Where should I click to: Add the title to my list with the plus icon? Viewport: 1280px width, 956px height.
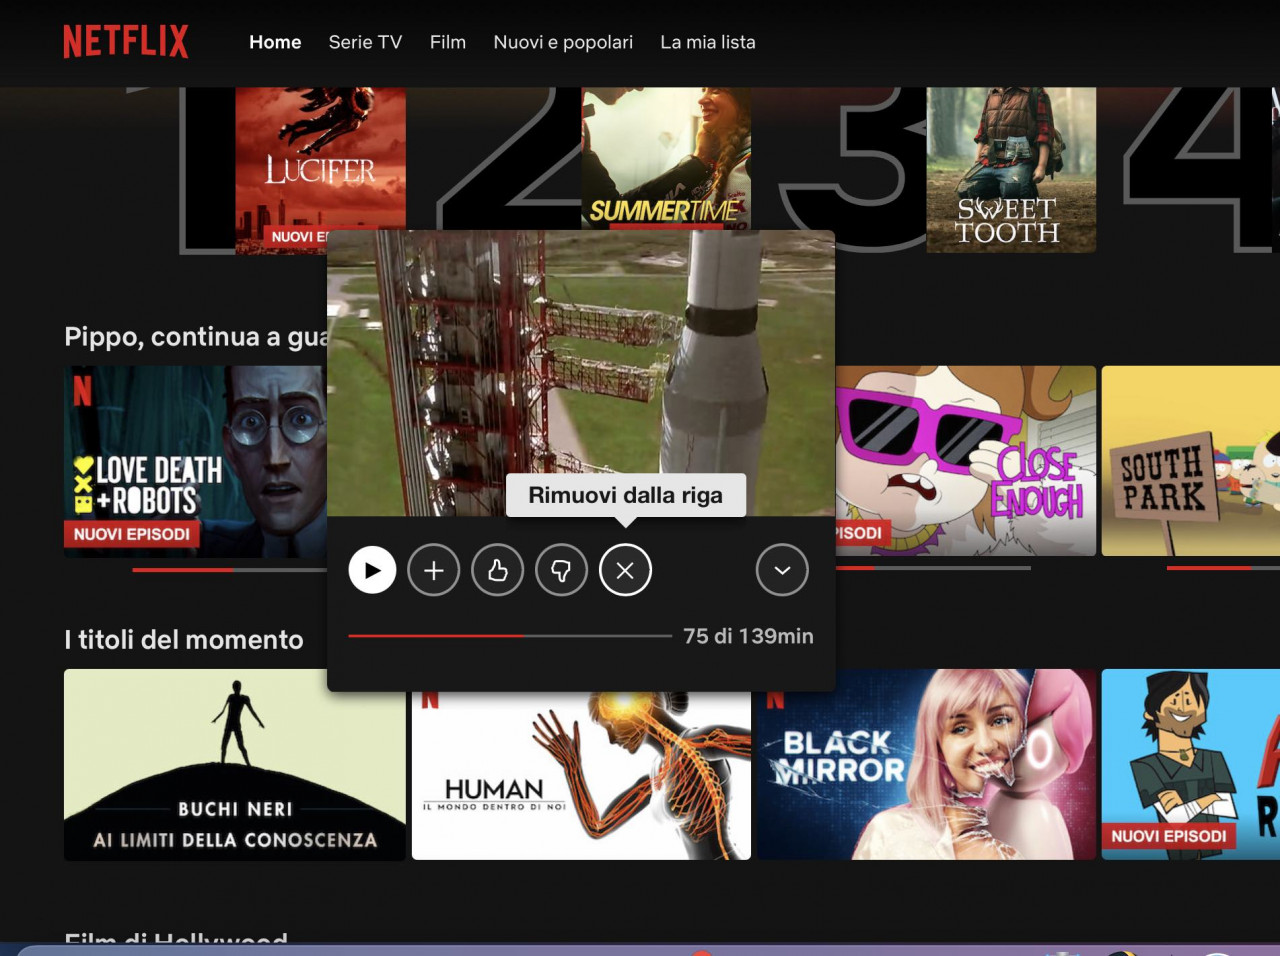tap(434, 570)
